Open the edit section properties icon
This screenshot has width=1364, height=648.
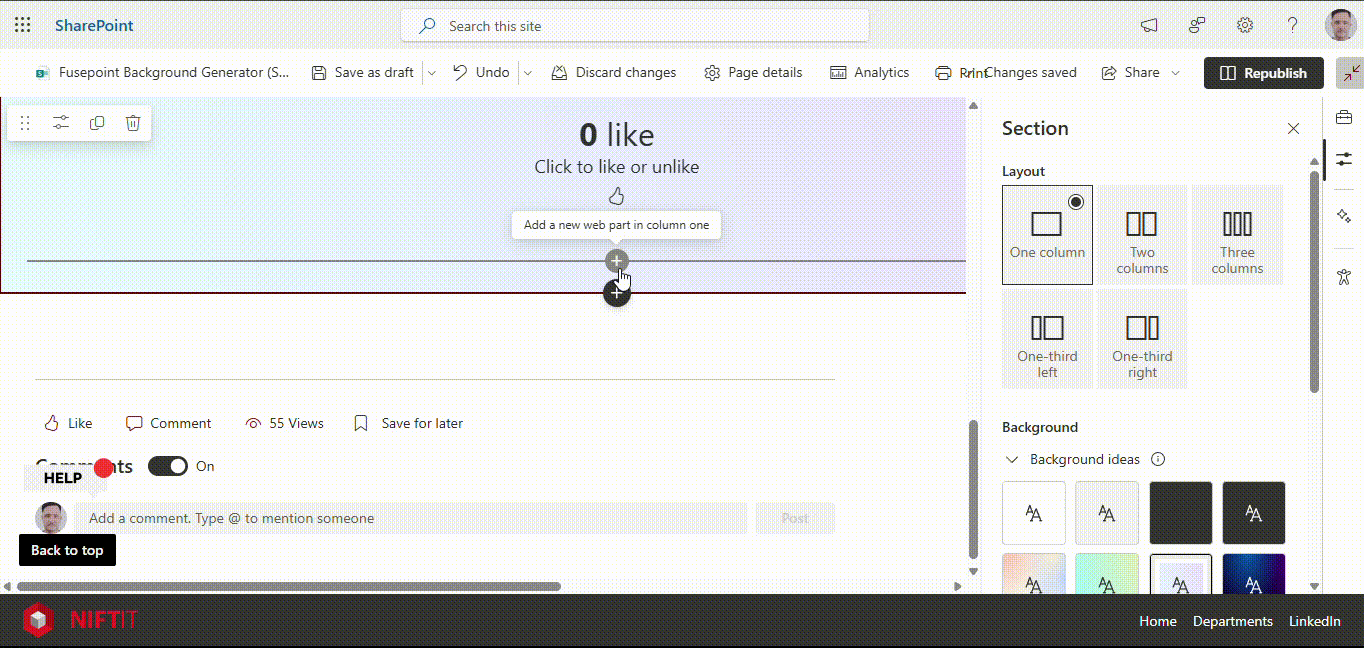(61, 123)
